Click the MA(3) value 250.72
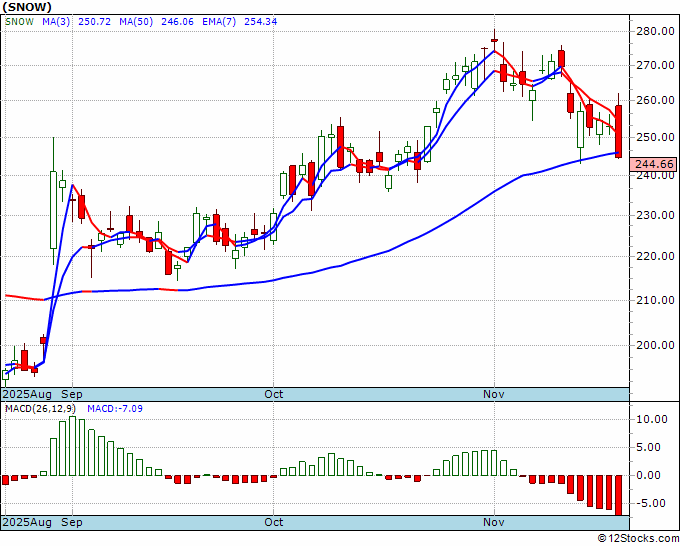 point(95,22)
